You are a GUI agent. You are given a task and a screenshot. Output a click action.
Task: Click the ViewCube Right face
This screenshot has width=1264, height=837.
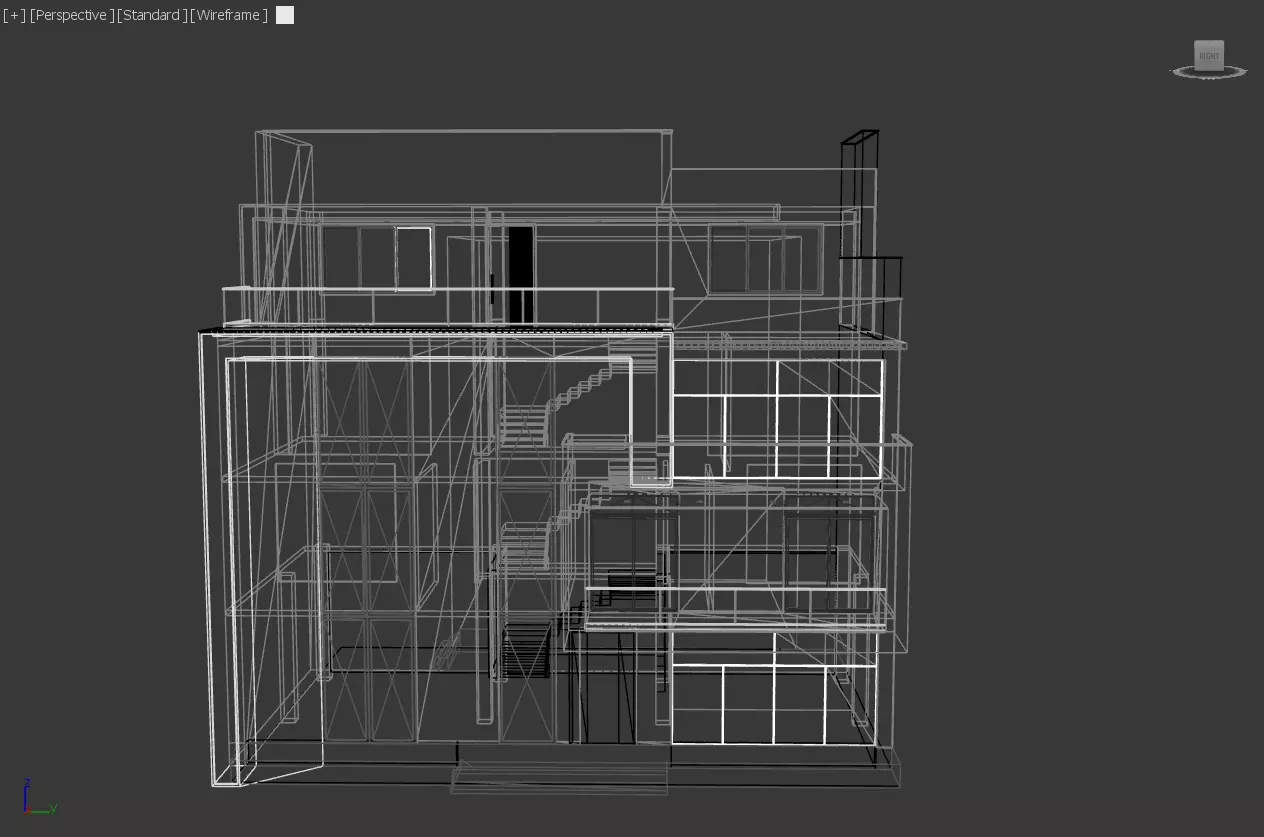pos(1209,55)
